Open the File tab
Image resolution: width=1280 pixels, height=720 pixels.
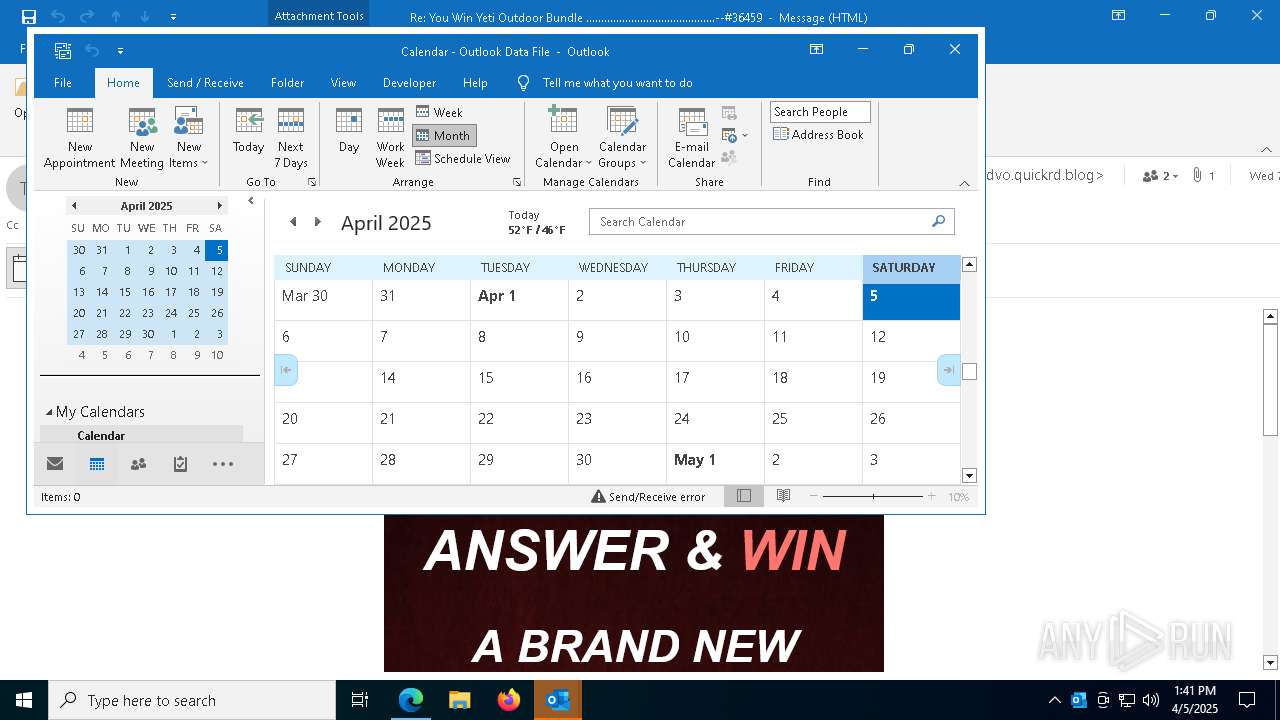tap(63, 83)
